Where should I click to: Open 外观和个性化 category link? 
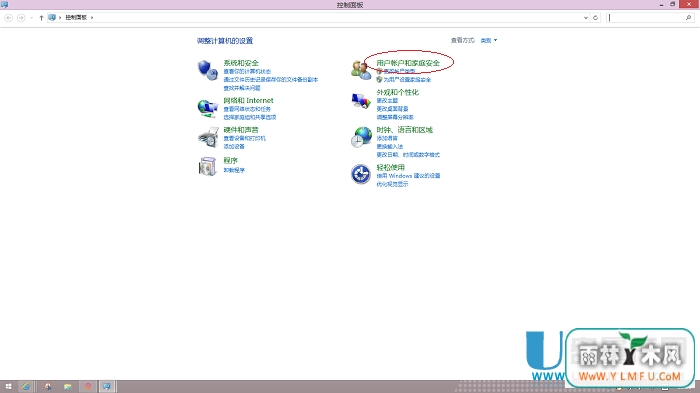tap(398, 92)
